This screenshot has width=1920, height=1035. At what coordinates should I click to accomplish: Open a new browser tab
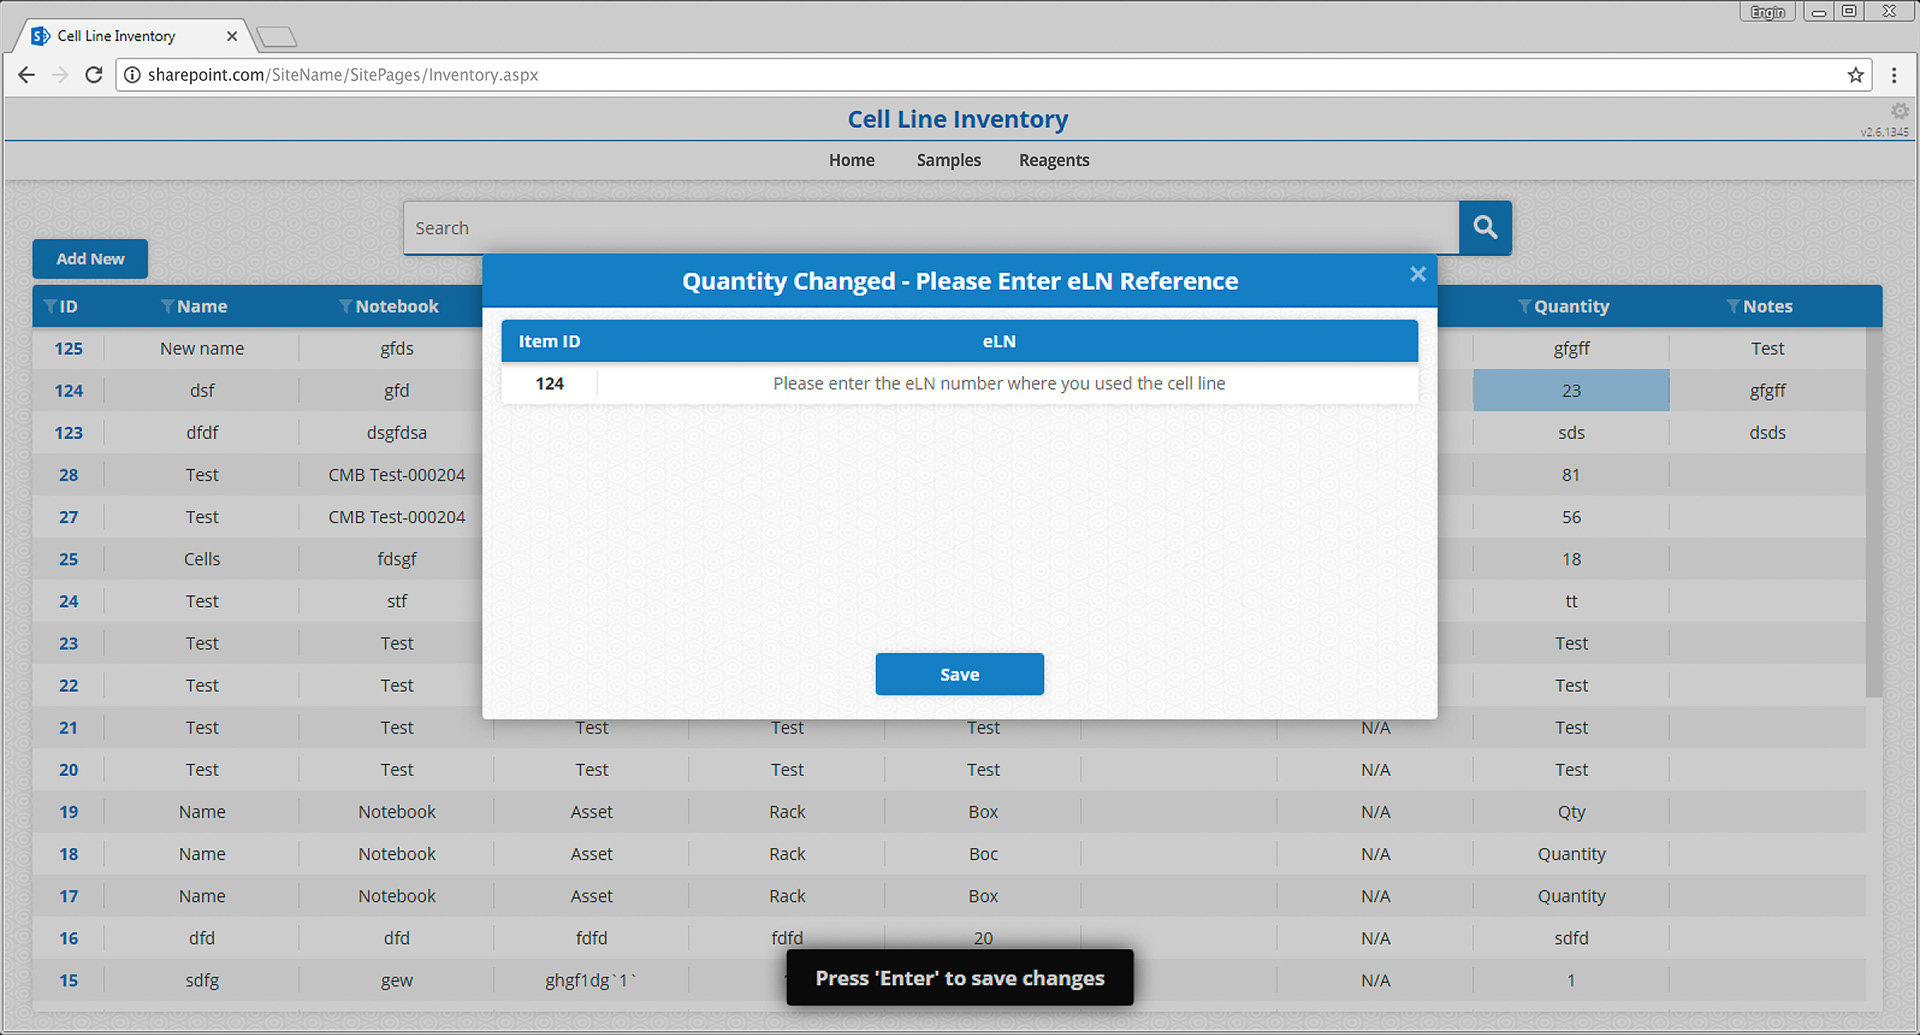[x=277, y=37]
